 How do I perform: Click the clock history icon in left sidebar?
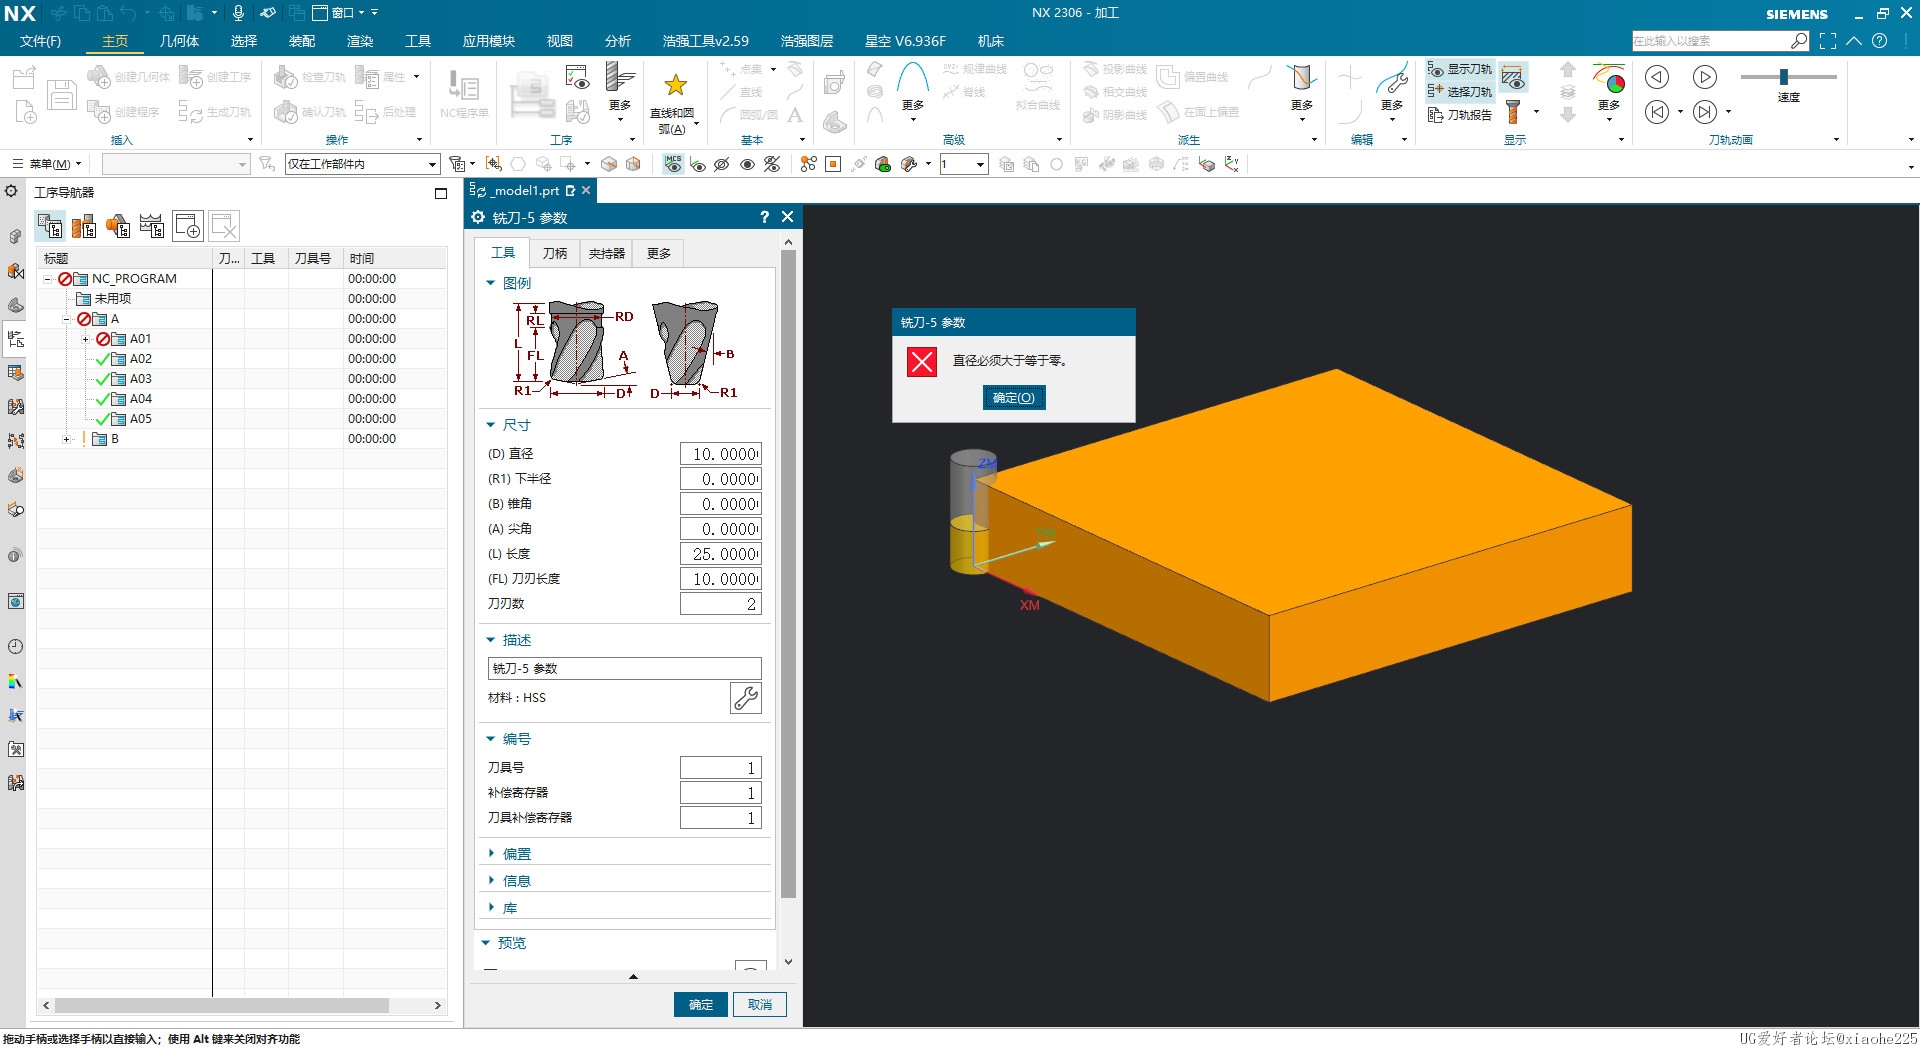point(15,647)
